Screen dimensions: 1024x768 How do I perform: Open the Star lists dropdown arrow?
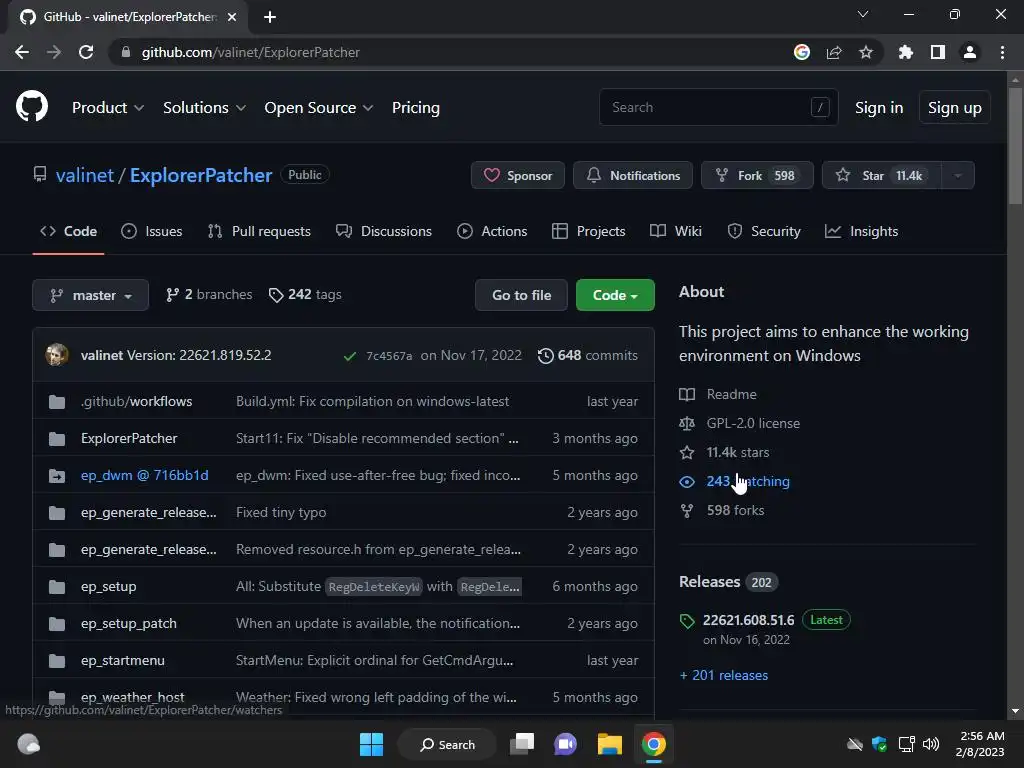click(957, 175)
